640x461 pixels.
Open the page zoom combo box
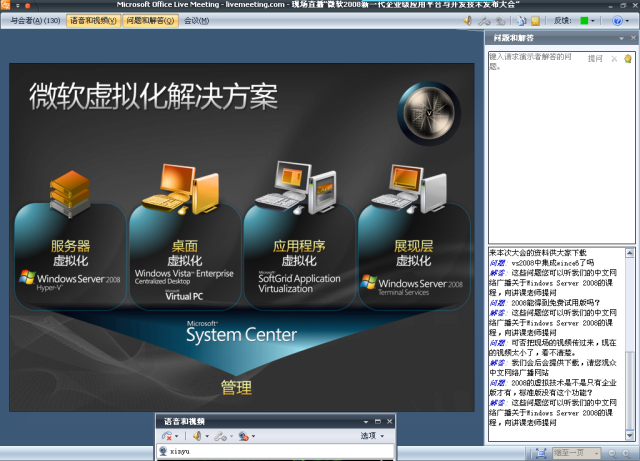(574, 453)
